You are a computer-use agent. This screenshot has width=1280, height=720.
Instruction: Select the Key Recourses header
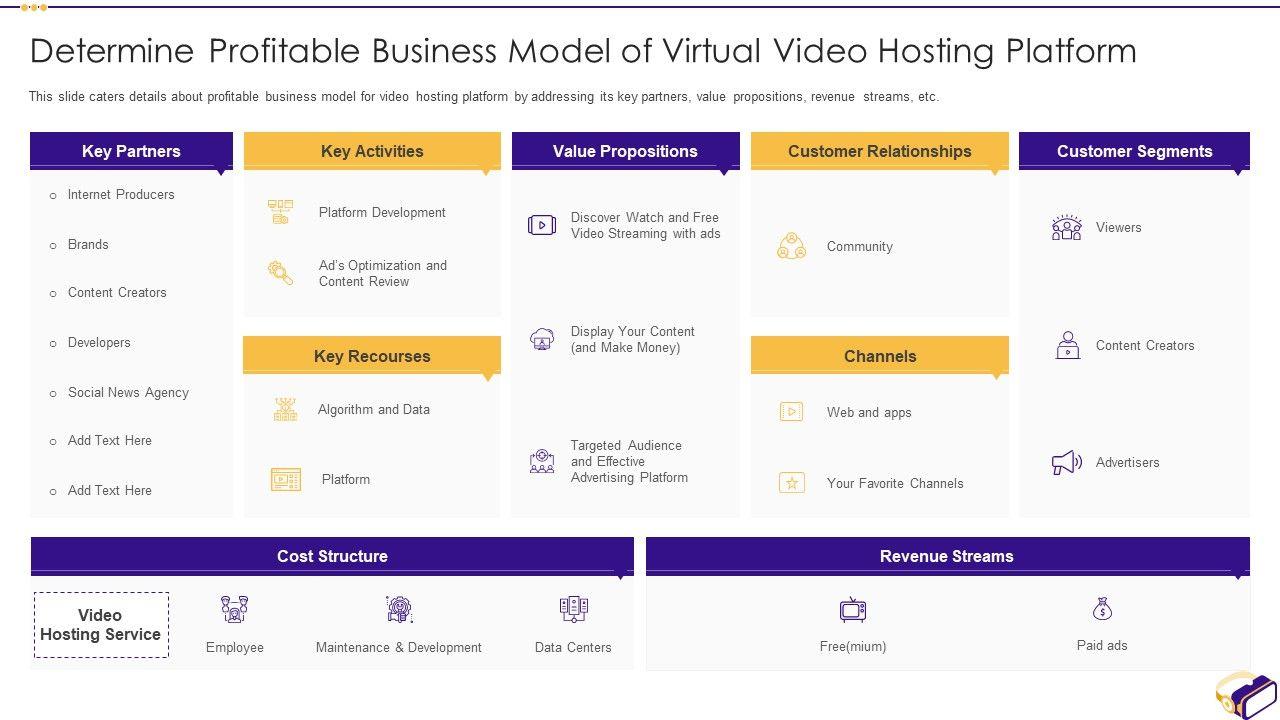tap(372, 356)
